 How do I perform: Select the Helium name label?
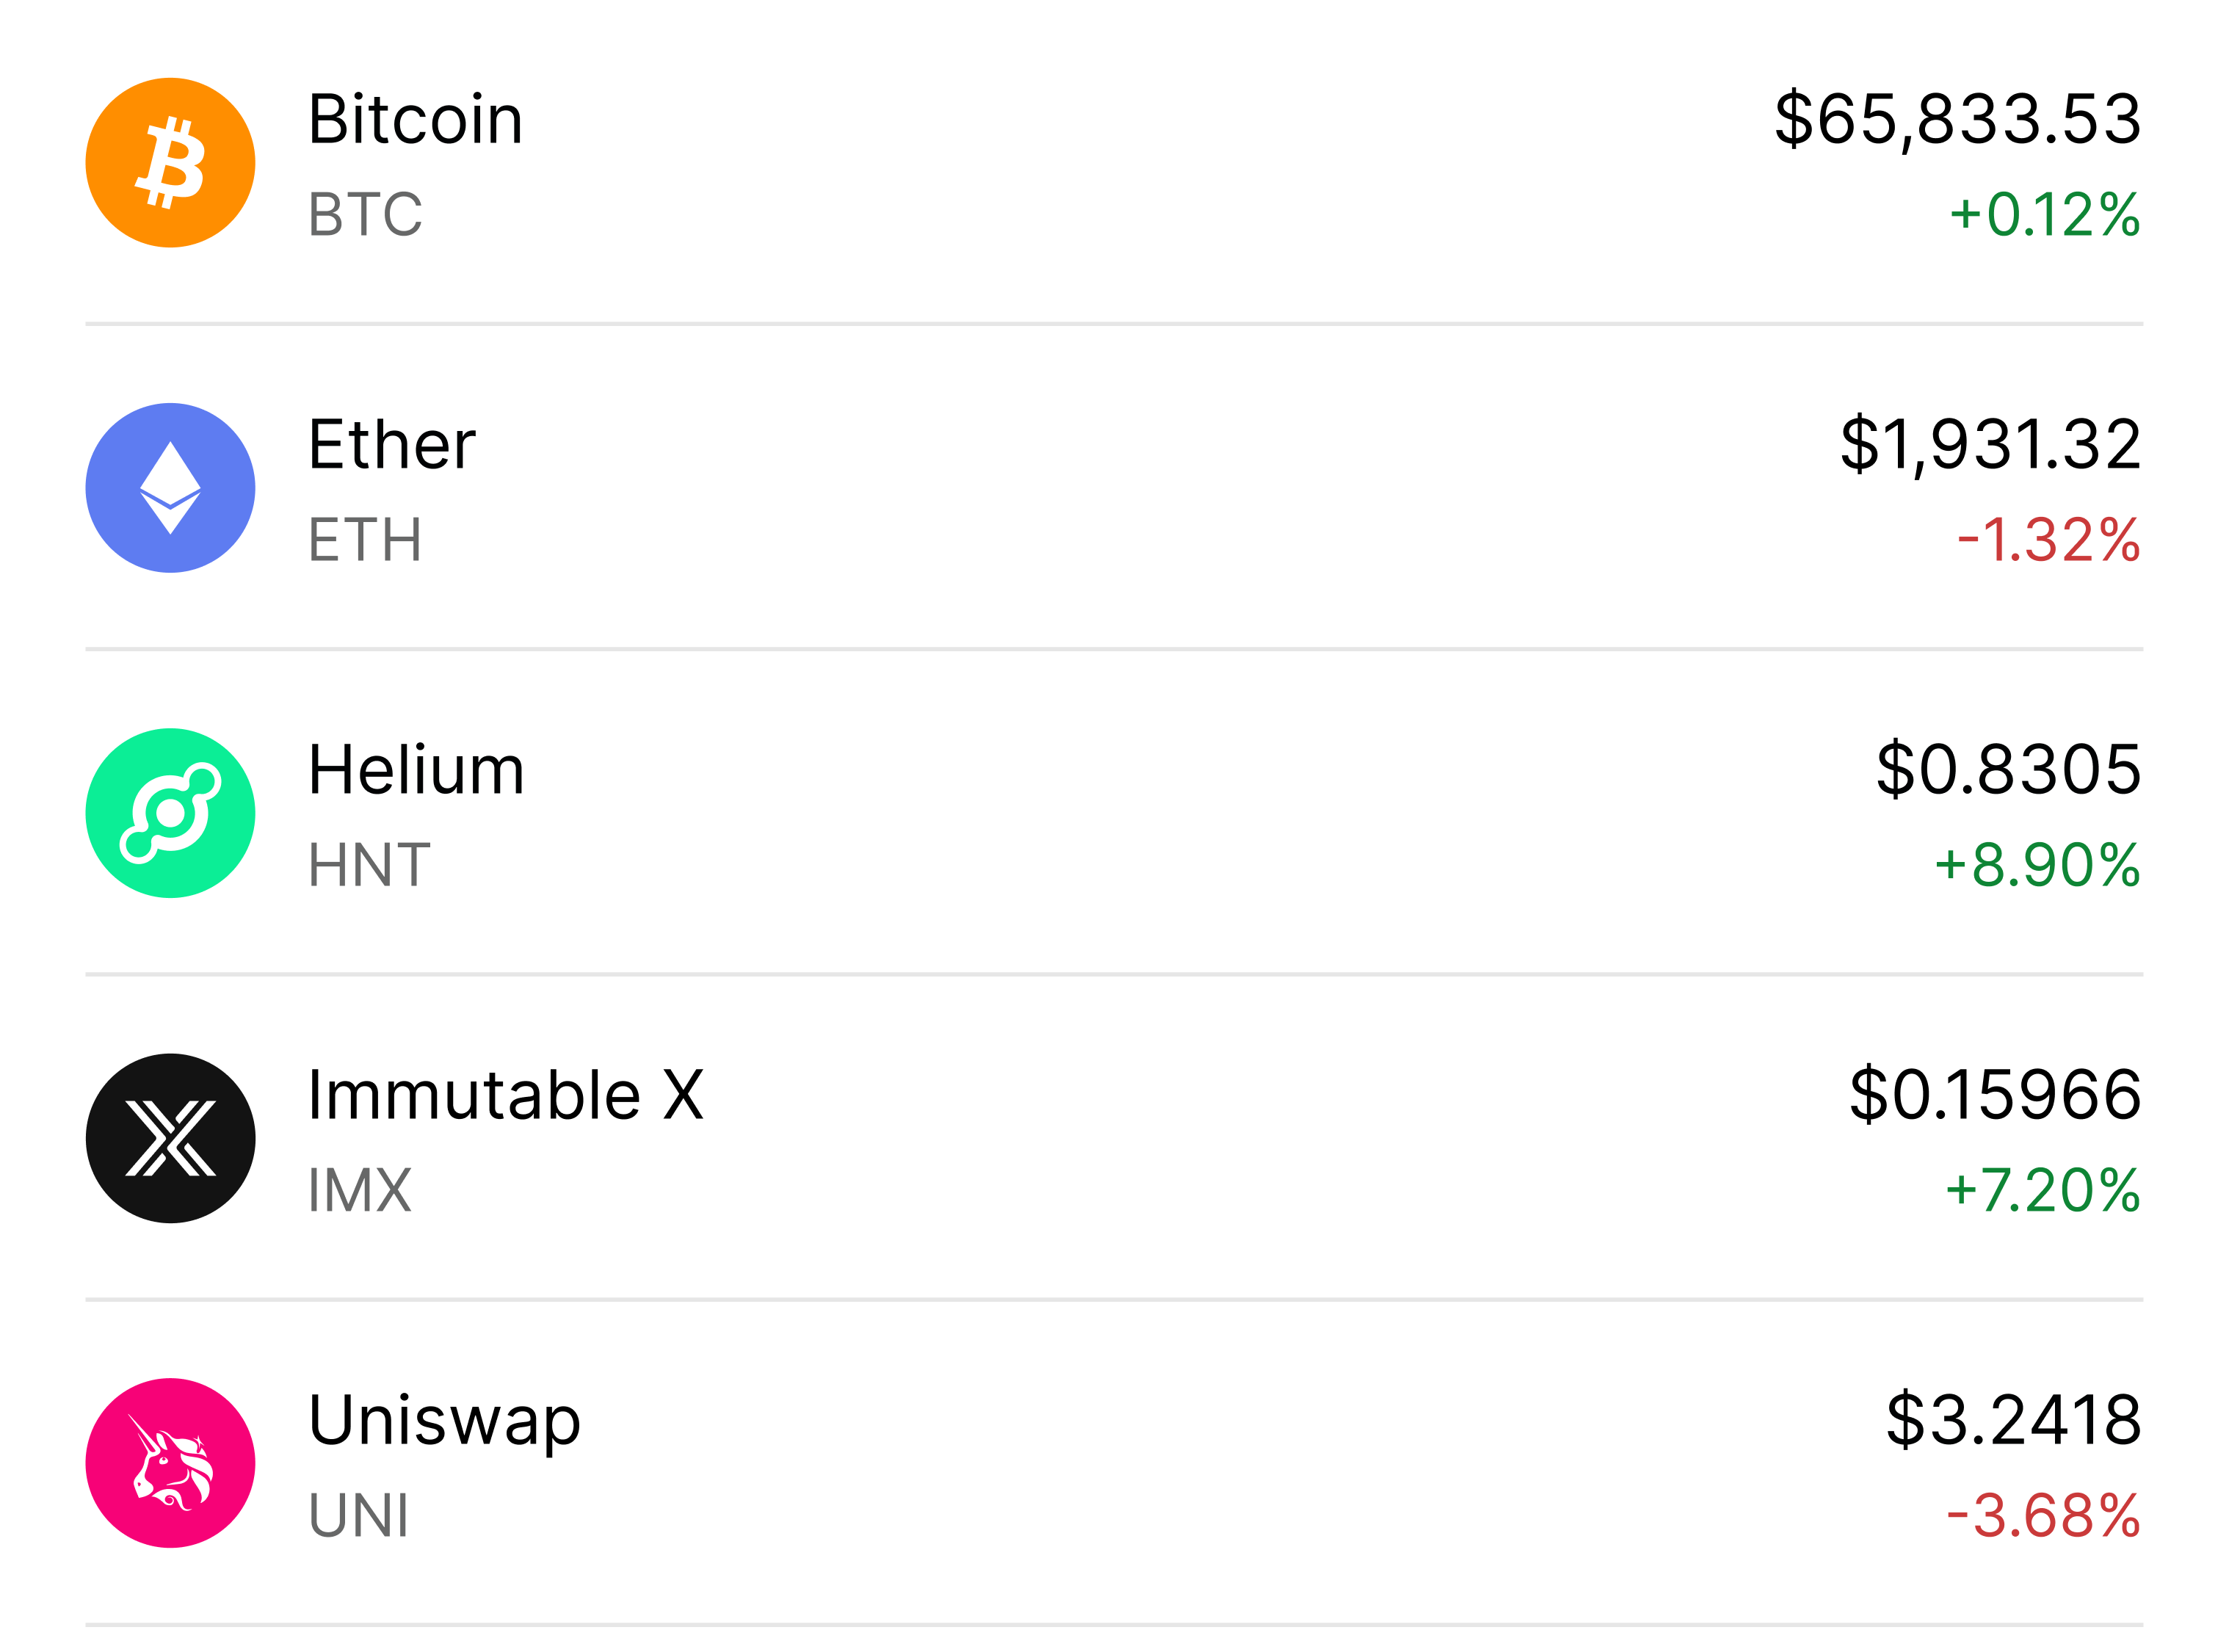click(x=416, y=770)
